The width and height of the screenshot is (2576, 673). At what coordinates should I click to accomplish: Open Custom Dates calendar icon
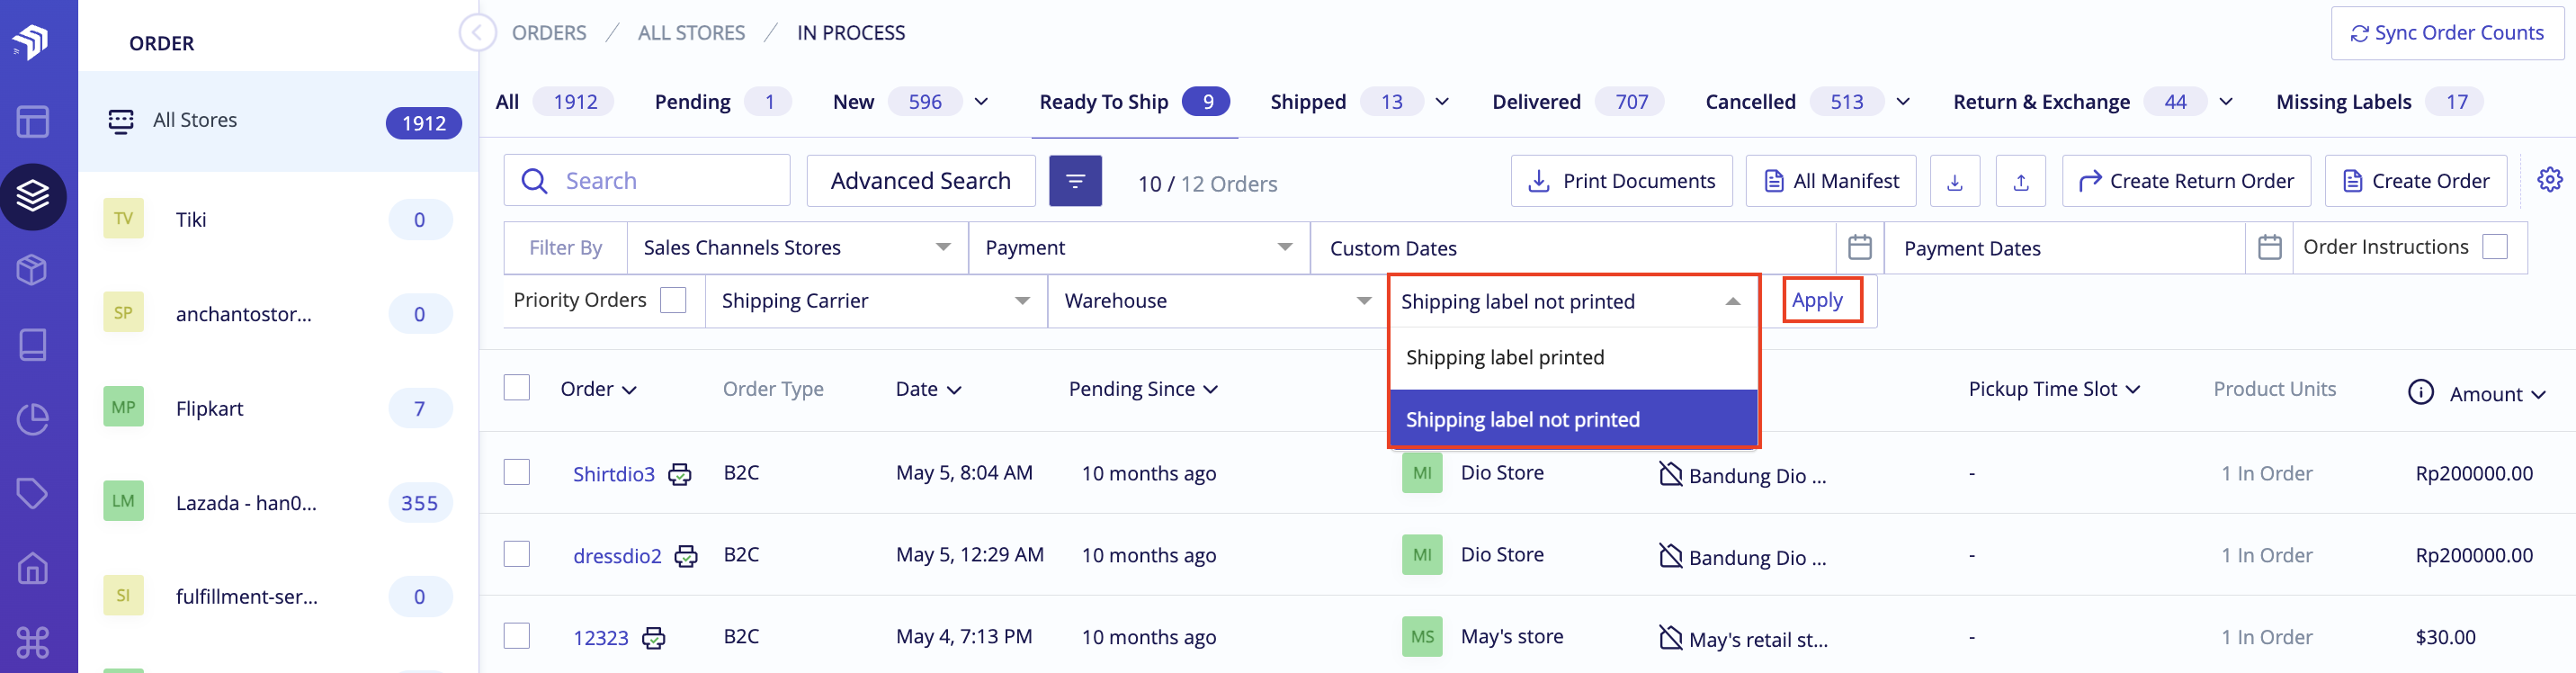pyautogui.click(x=1859, y=247)
